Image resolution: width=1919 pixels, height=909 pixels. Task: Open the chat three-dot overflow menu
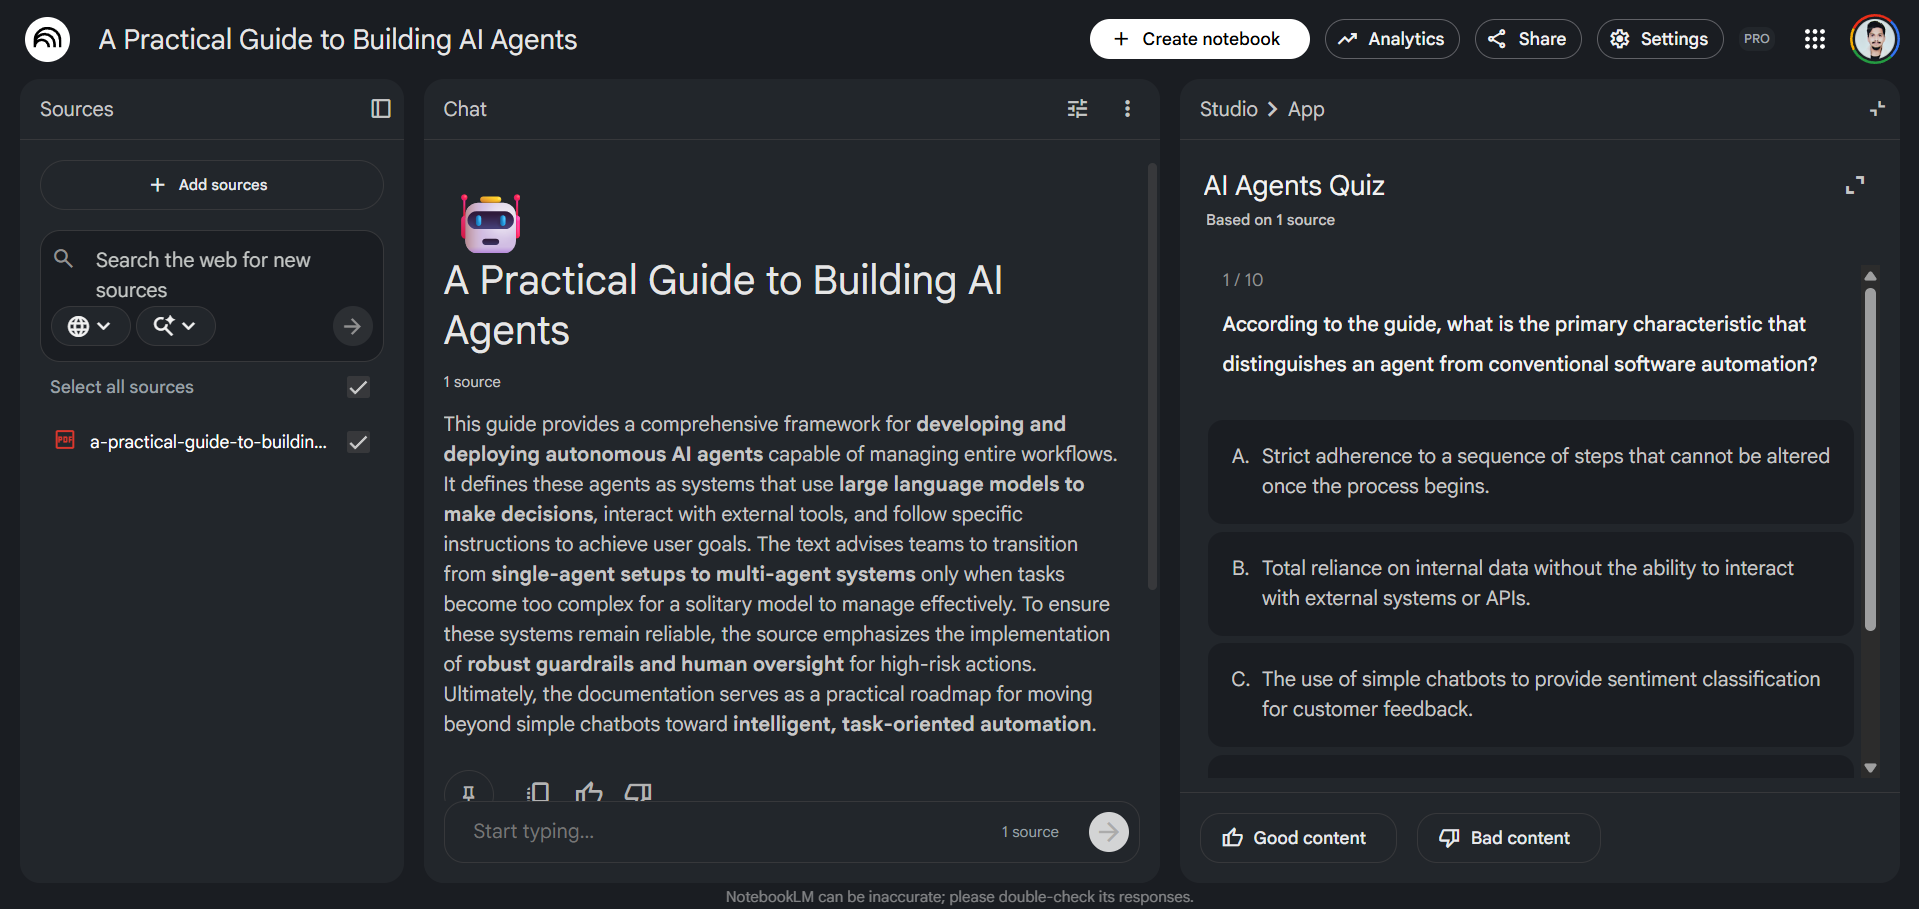click(1127, 108)
